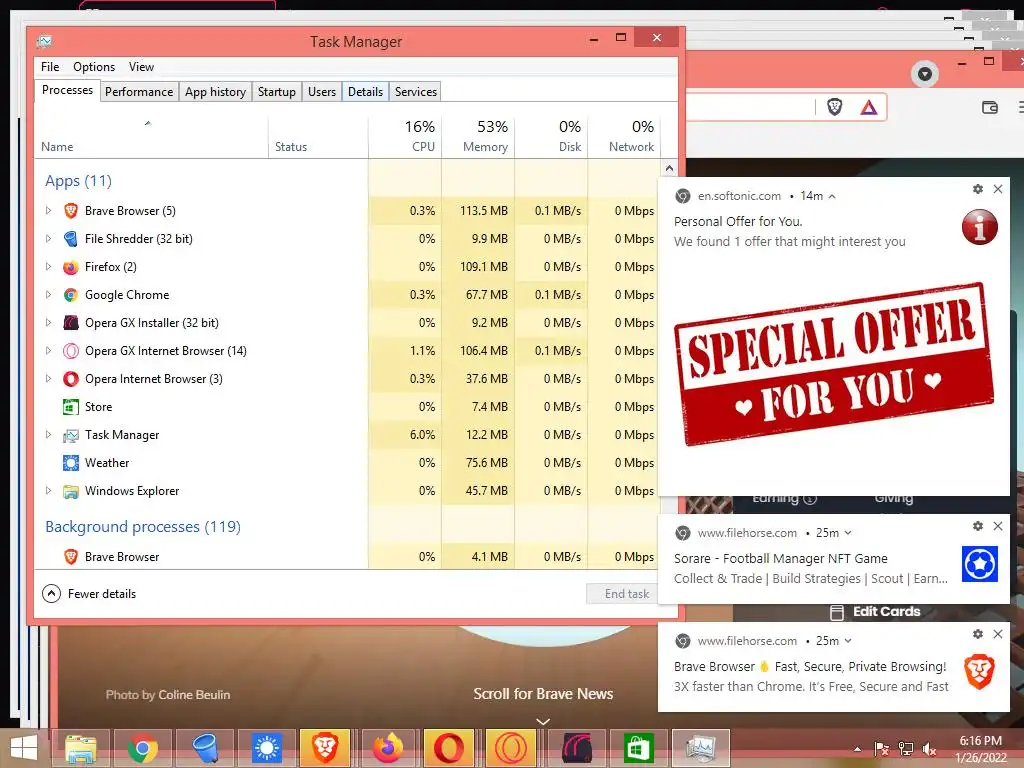The image size is (1024, 768).
Task: Click the Store icon in process list
Action: (71, 407)
